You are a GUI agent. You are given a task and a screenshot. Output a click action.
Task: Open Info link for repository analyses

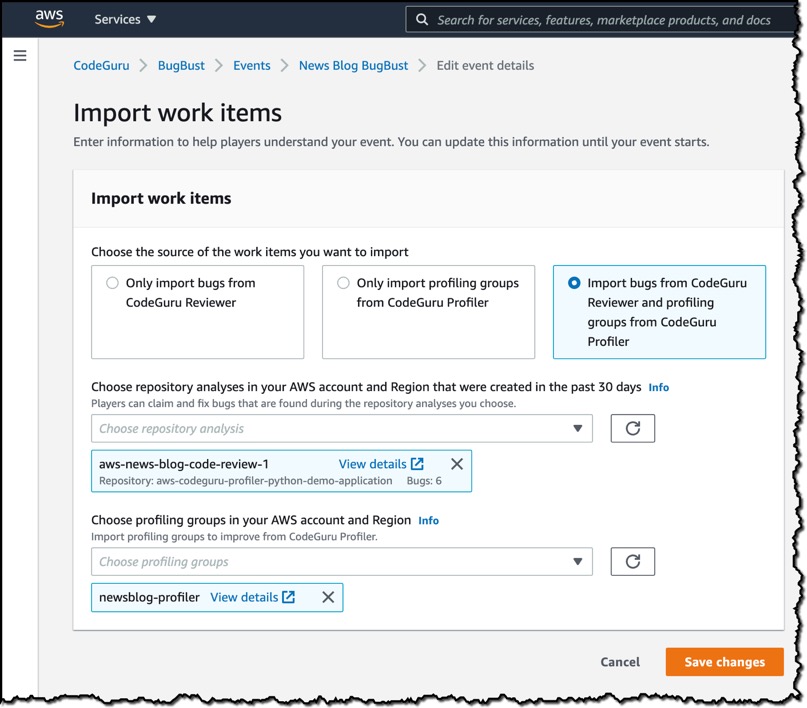[x=658, y=387]
